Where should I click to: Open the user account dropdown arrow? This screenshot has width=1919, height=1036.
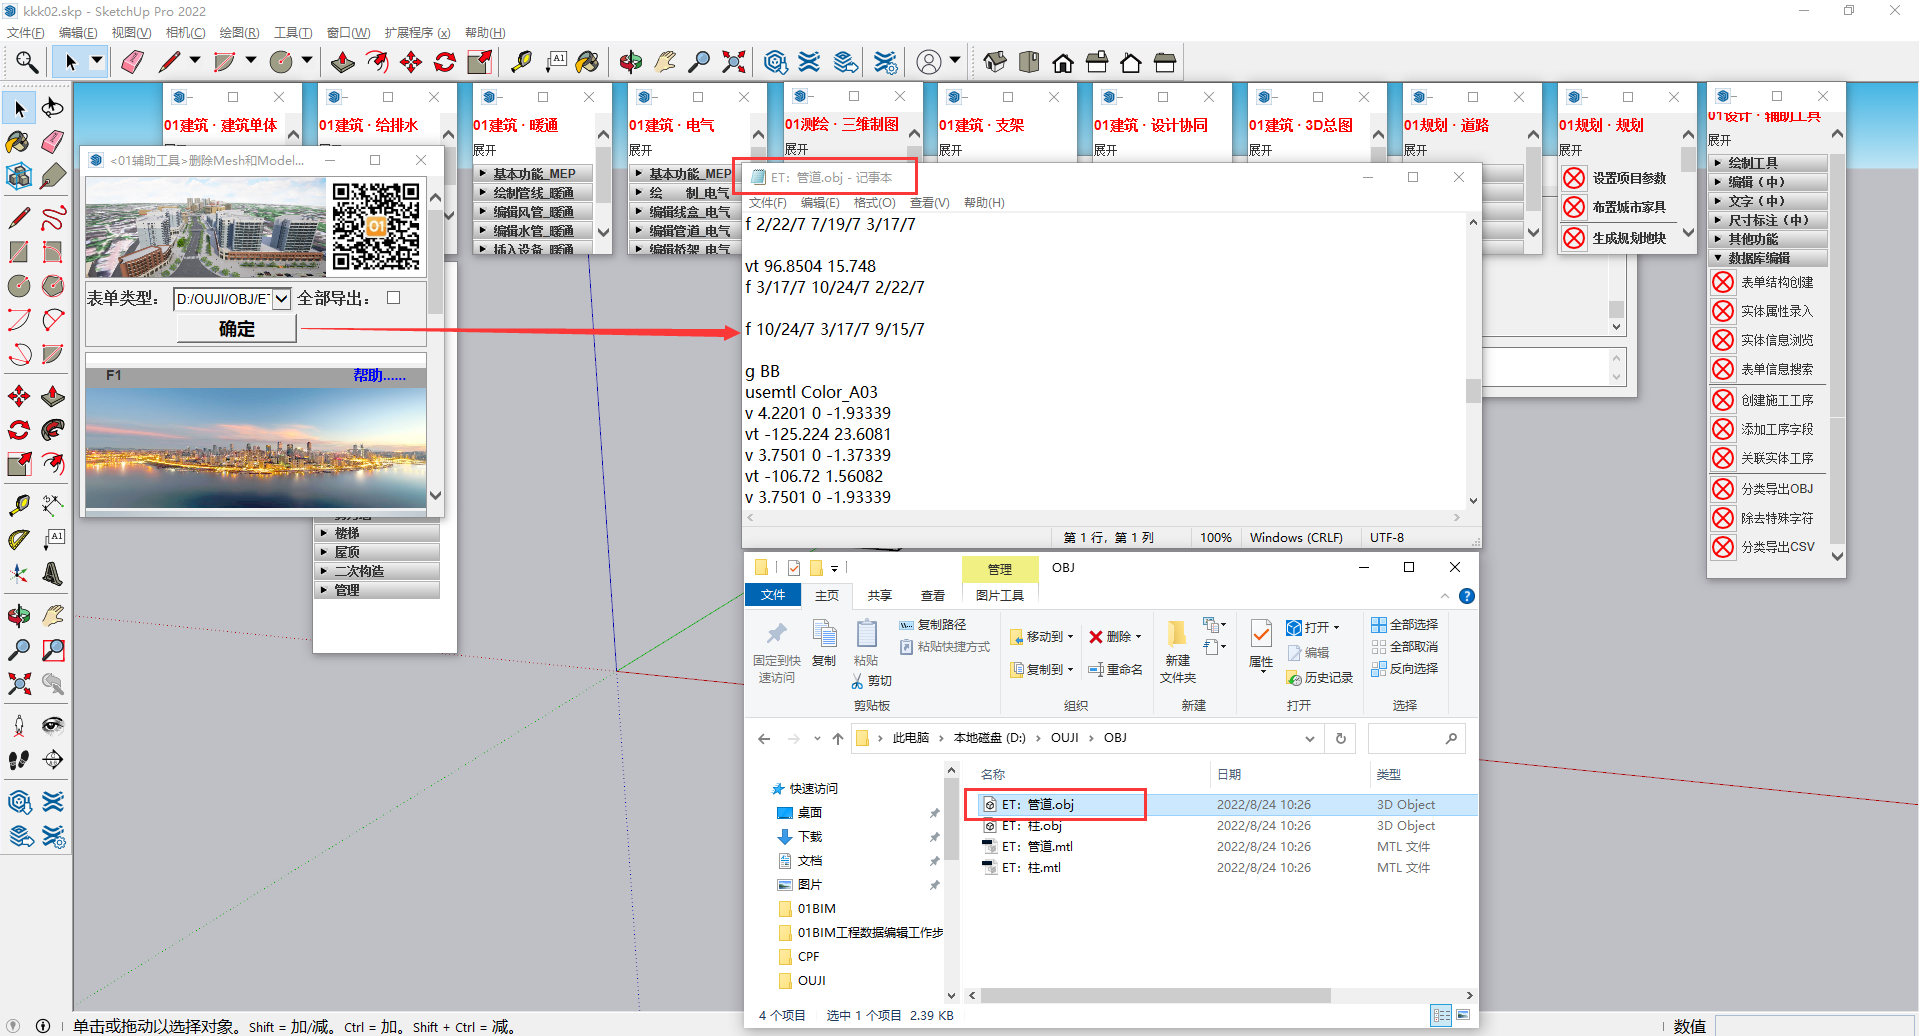tap(955, 62)
